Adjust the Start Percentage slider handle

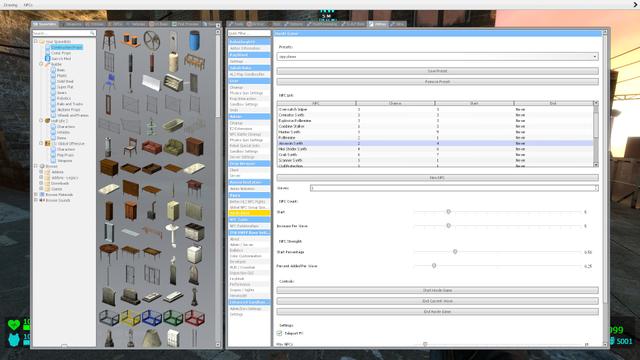pos(455,252)
